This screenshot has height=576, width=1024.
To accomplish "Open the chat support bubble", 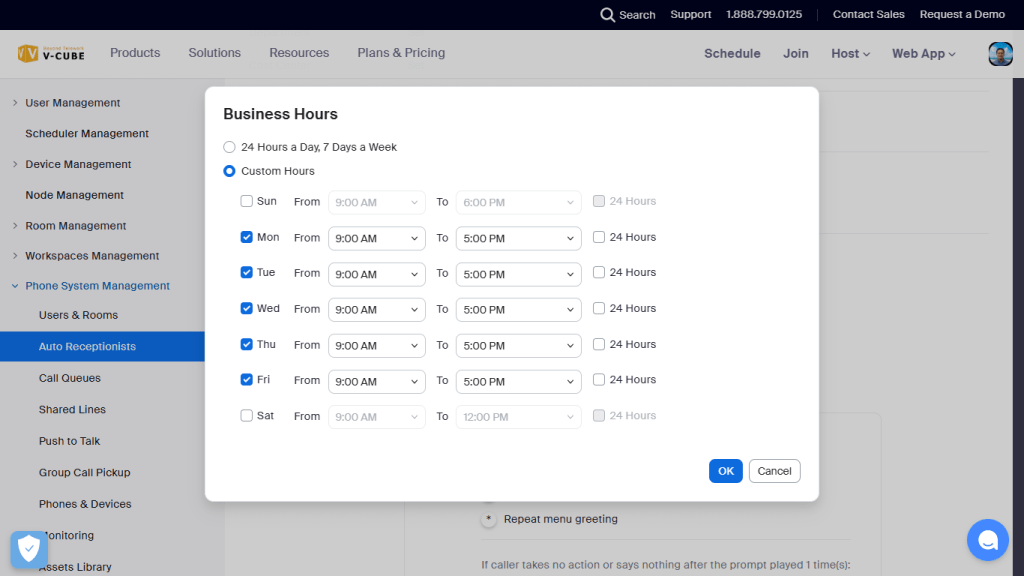I will coord(987,540).
